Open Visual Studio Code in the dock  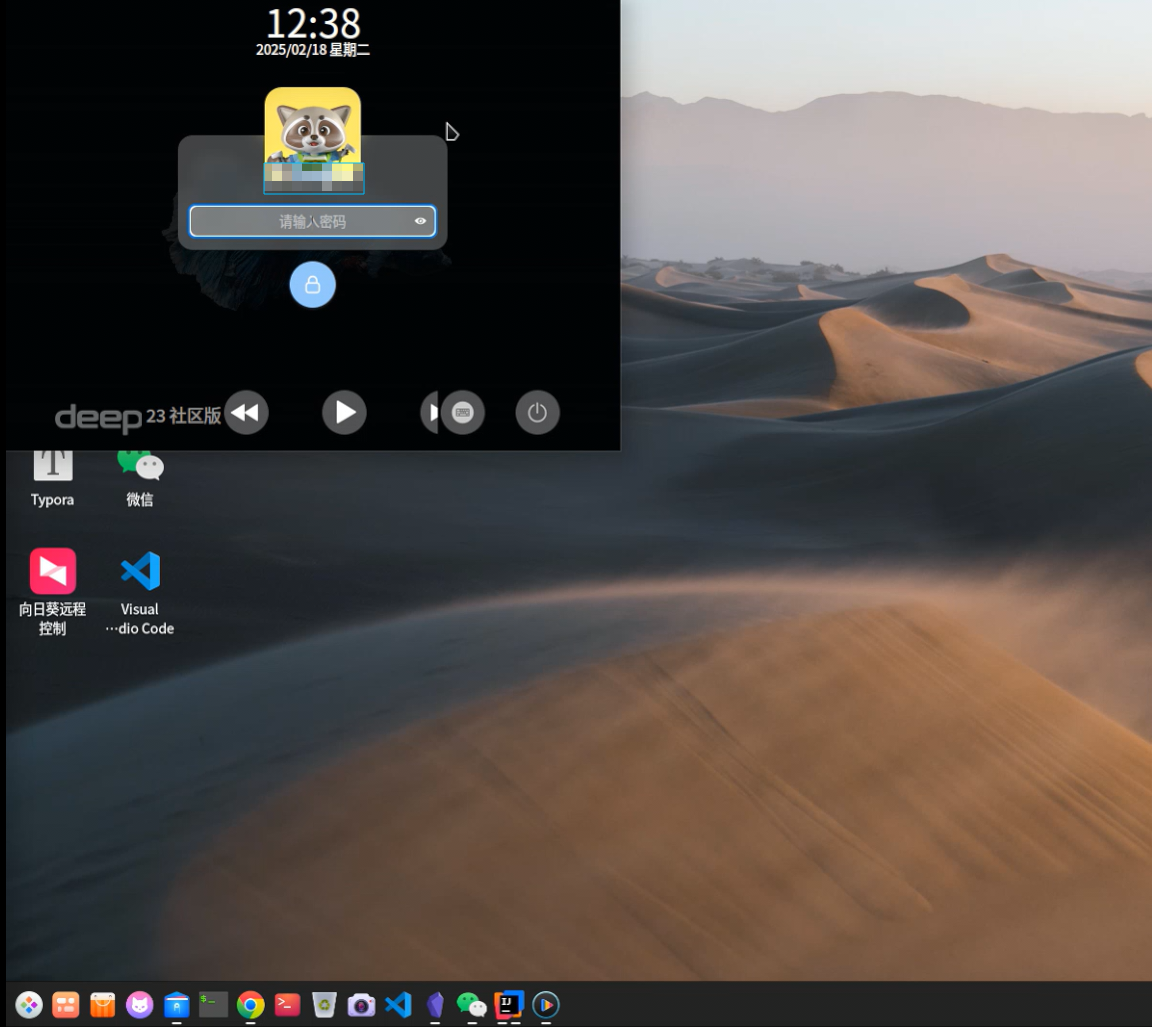coord(398,1004)
